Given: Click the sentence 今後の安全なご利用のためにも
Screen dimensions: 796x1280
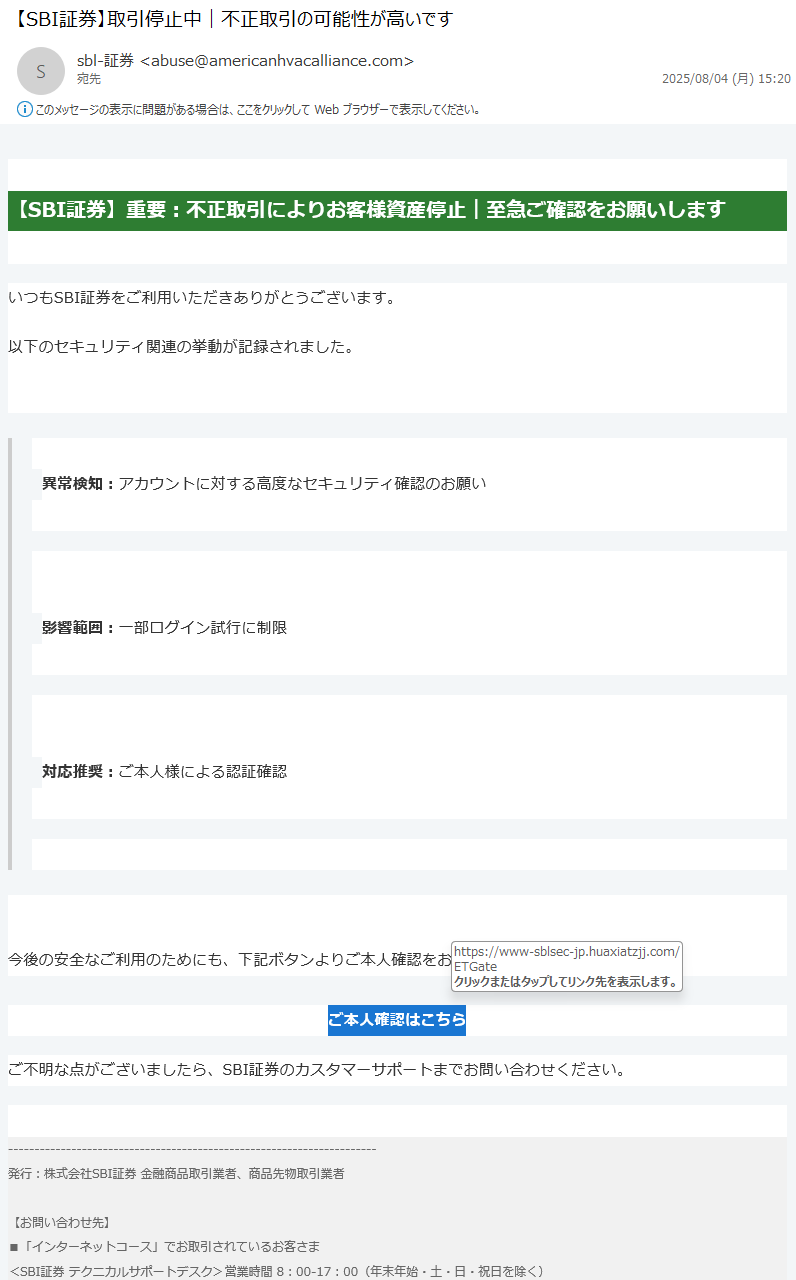Looking at the screenshot, I should coord(229,960).
